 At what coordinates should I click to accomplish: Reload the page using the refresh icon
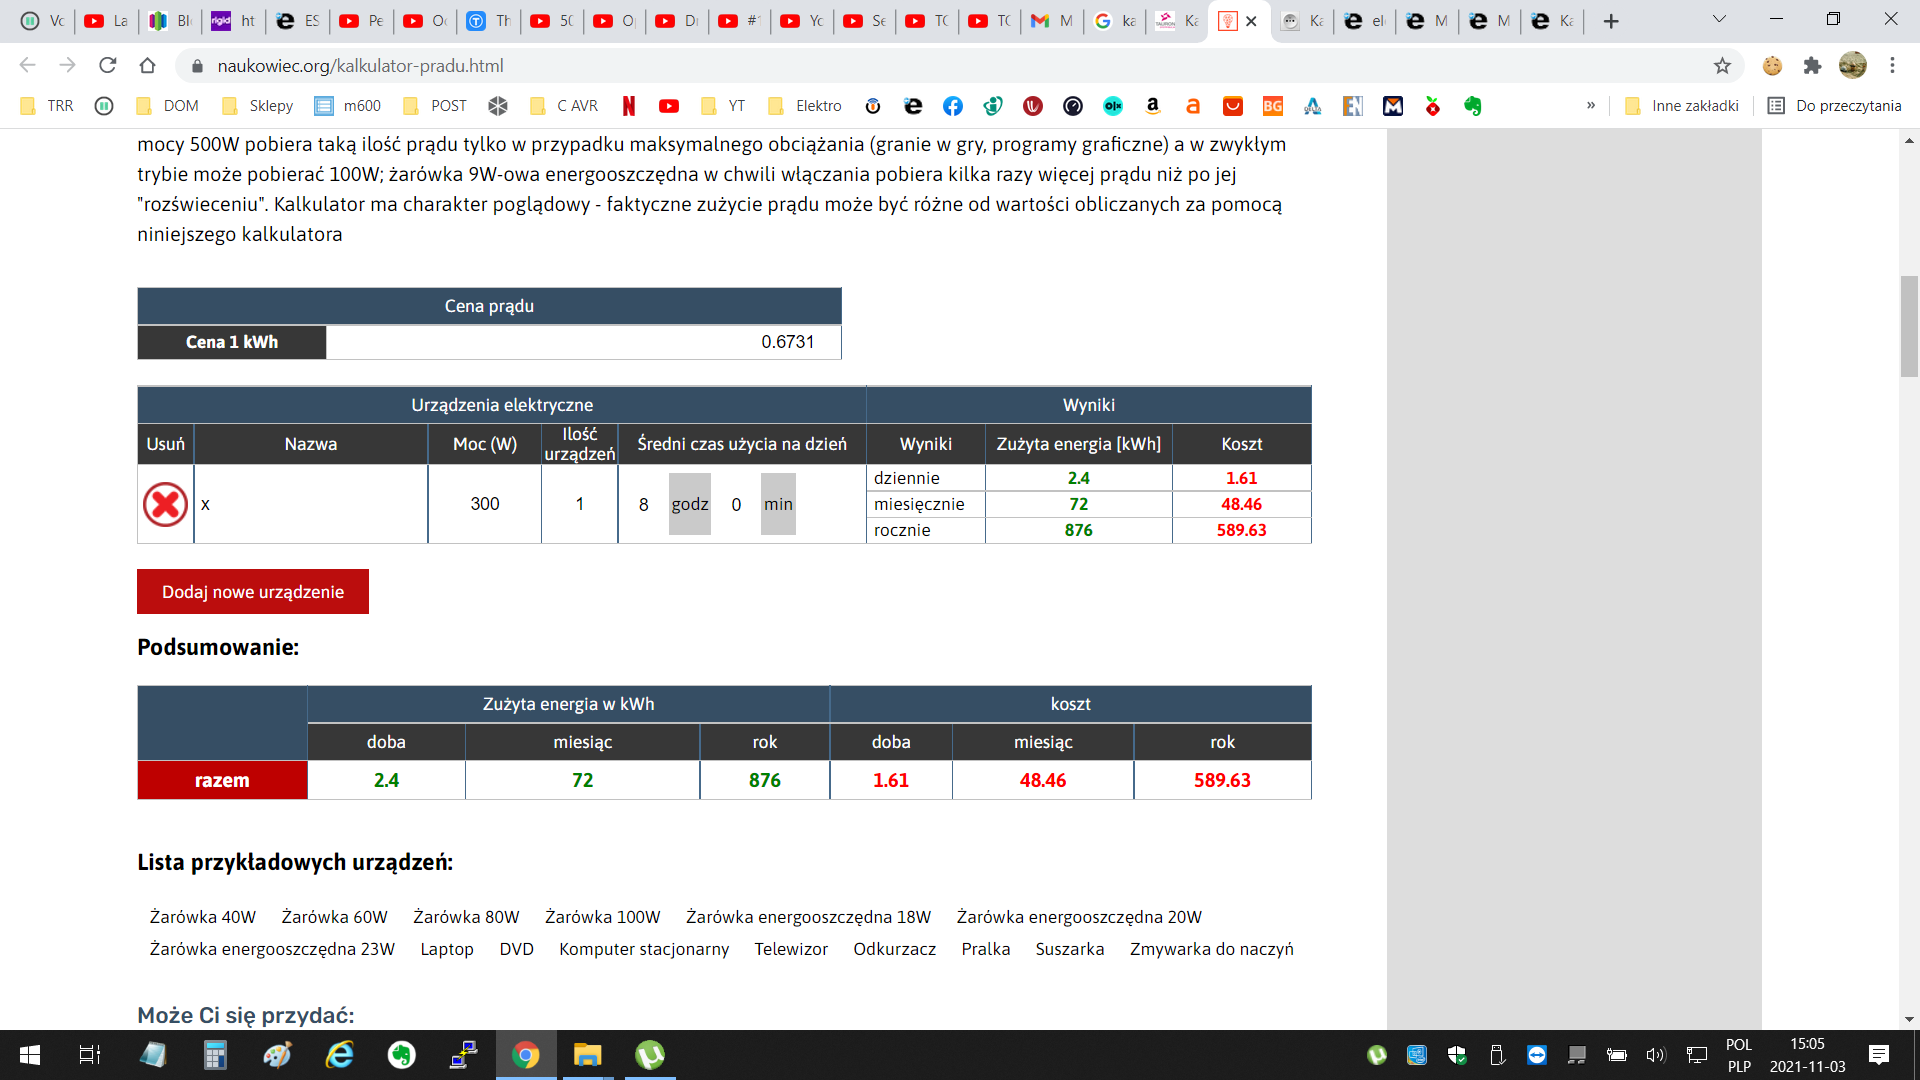[108, 66]
